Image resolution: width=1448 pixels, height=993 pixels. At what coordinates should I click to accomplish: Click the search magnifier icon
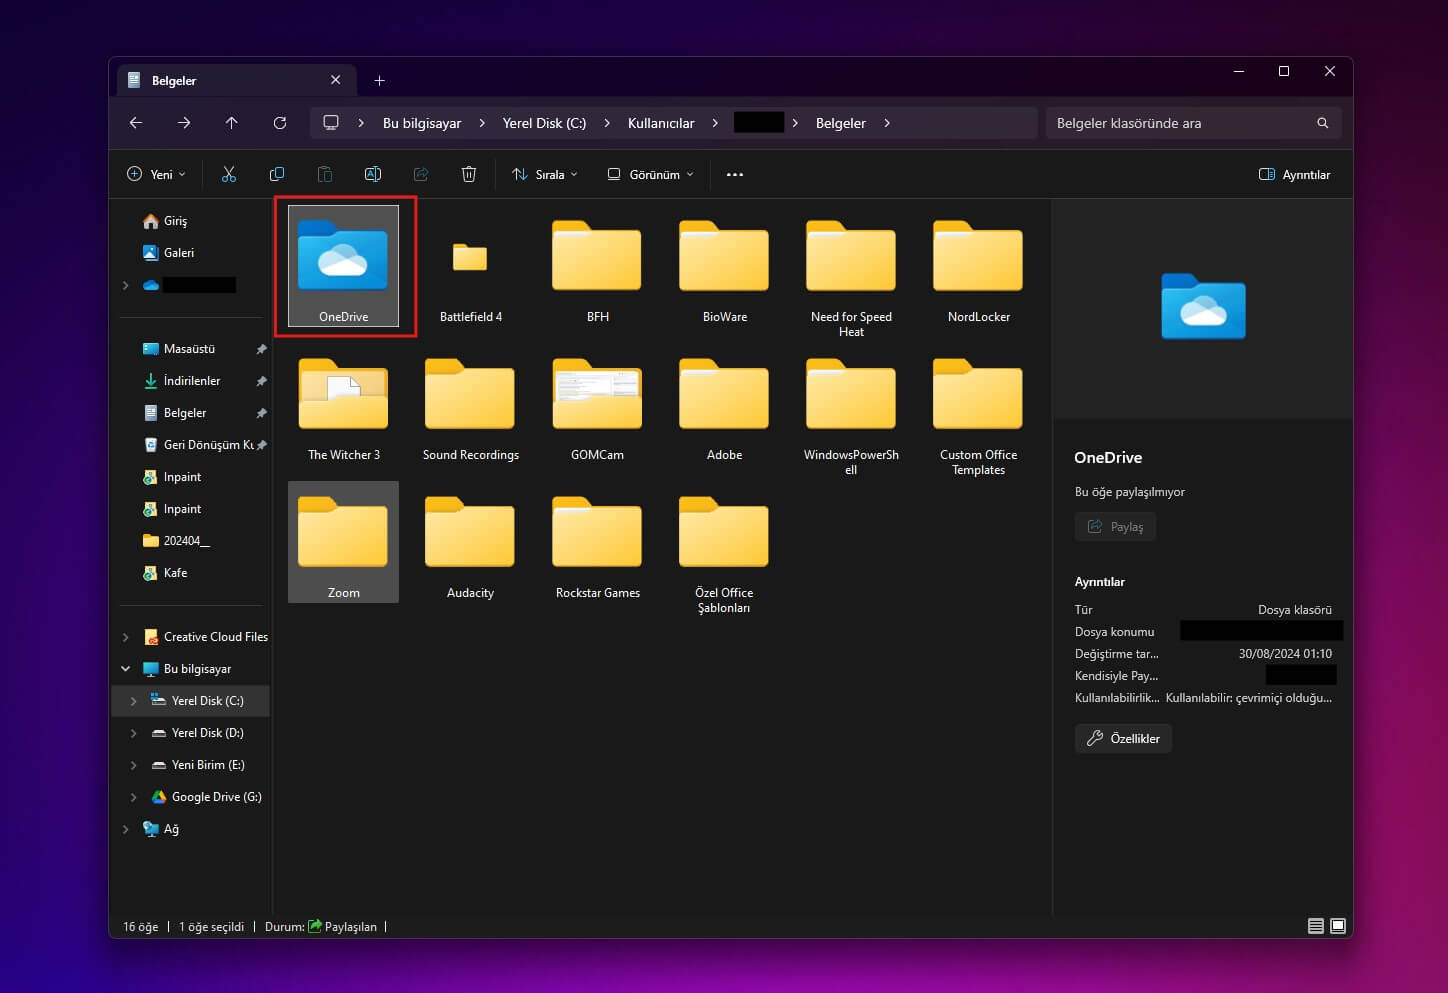click(x=1323, y=123)
